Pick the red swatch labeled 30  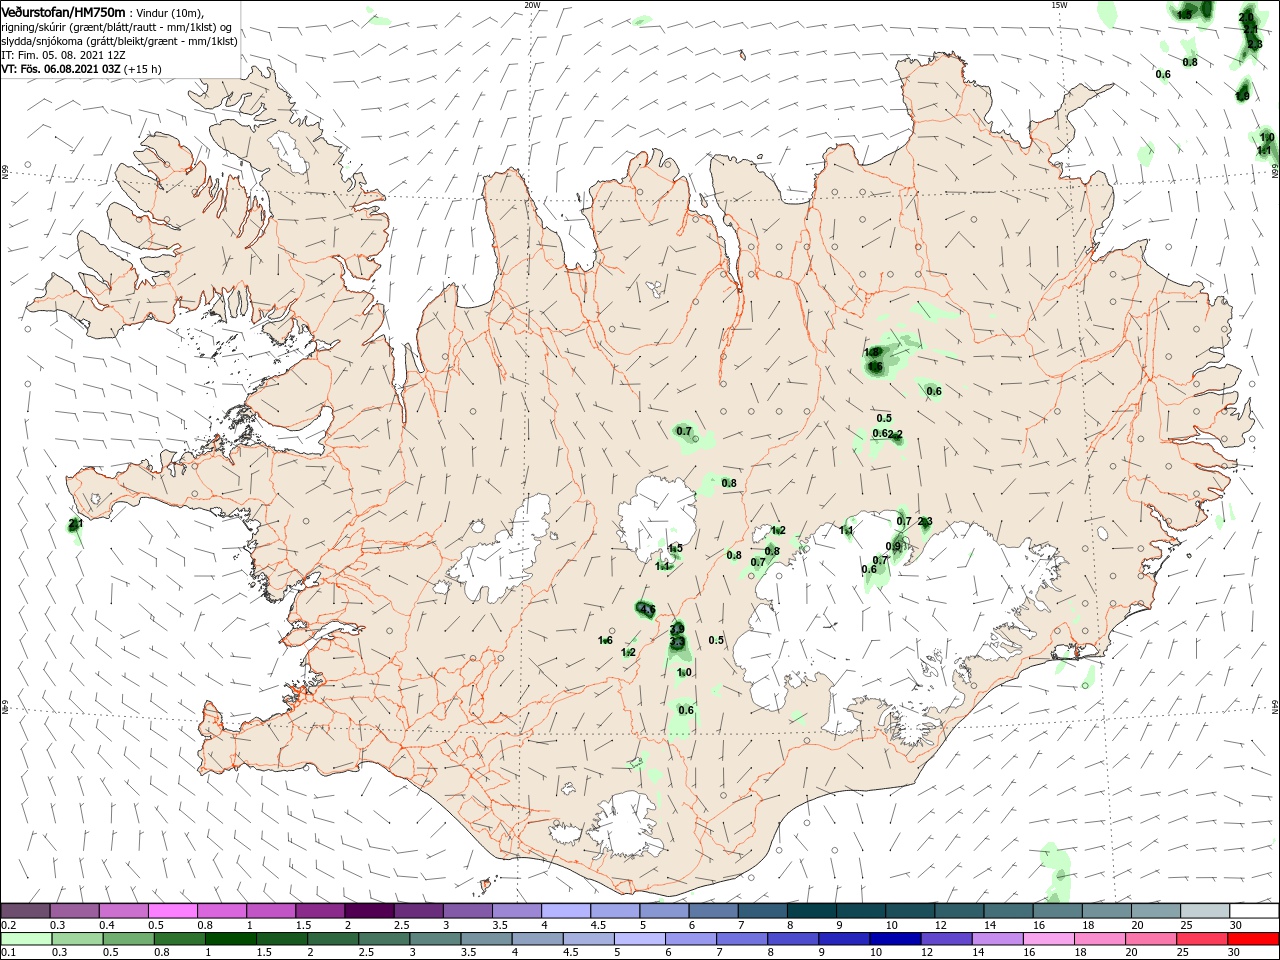(1254, 939)
